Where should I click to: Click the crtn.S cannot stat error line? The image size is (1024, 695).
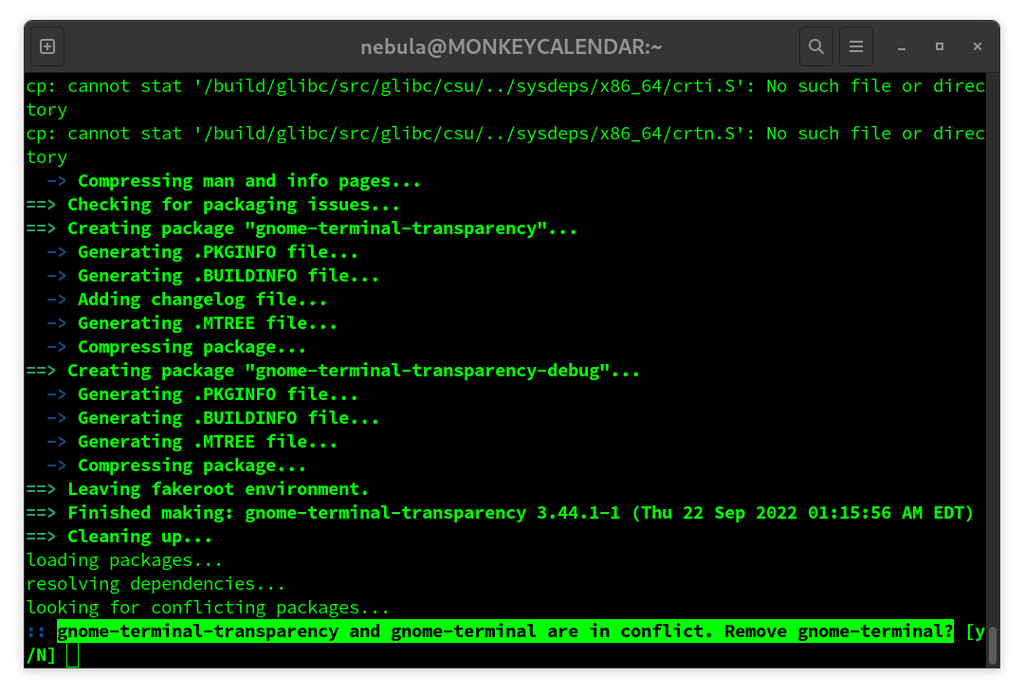(505, 145)
